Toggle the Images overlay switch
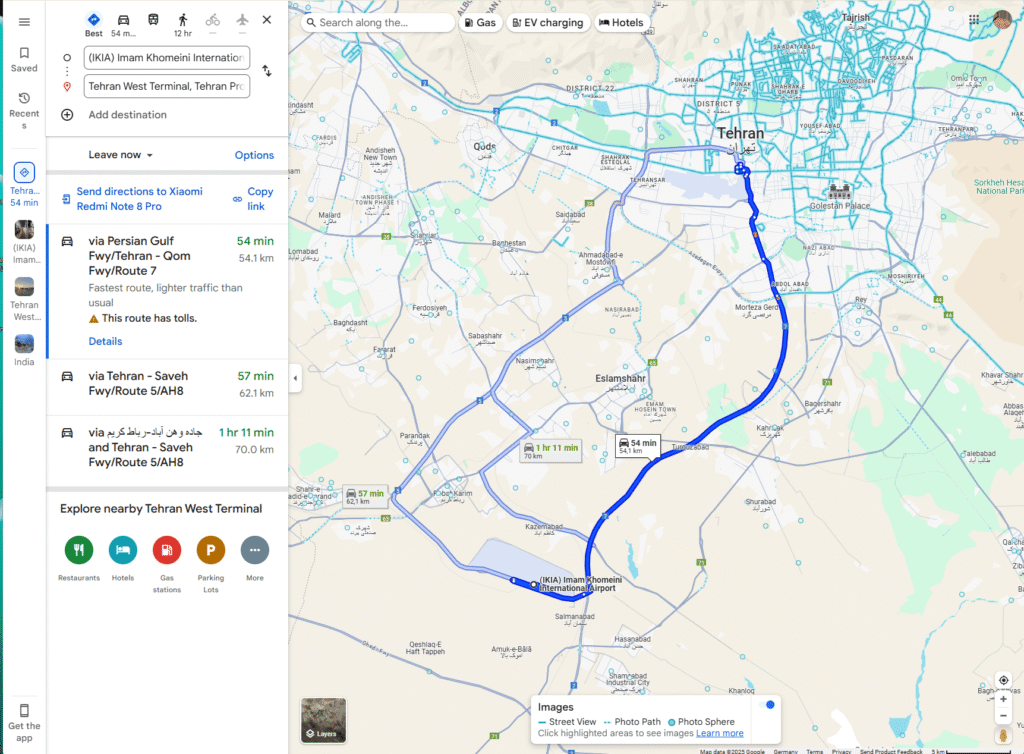 tap(766, 705)
